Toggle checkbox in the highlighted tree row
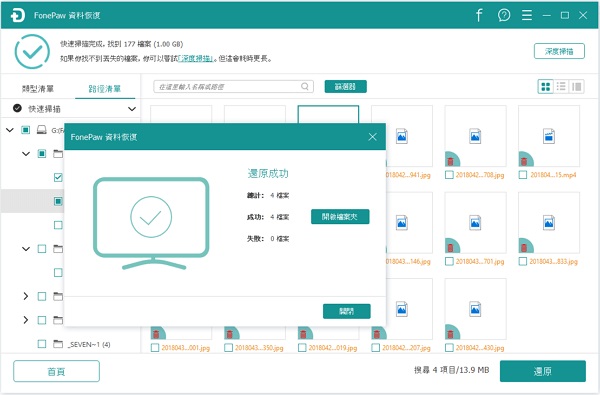Screen dimensions: 600x395 (x=58, y=201)
